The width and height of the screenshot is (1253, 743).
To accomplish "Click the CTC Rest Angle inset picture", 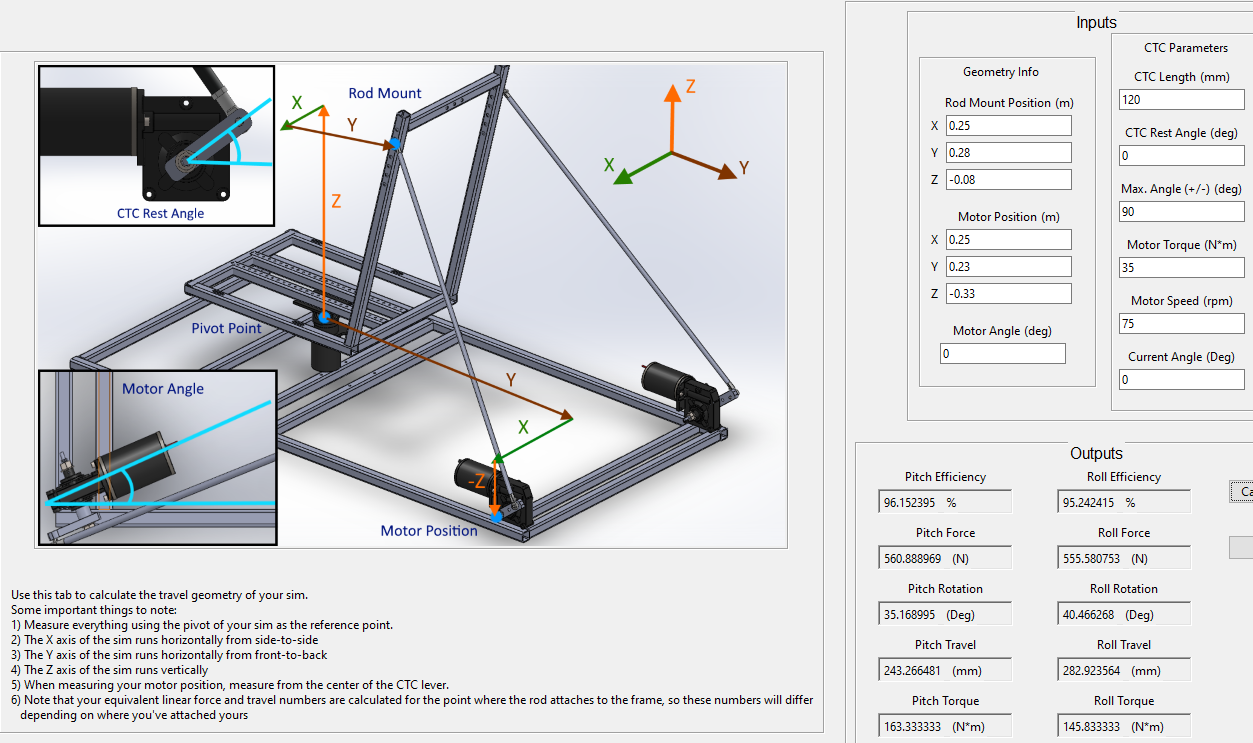I will 156,146.
